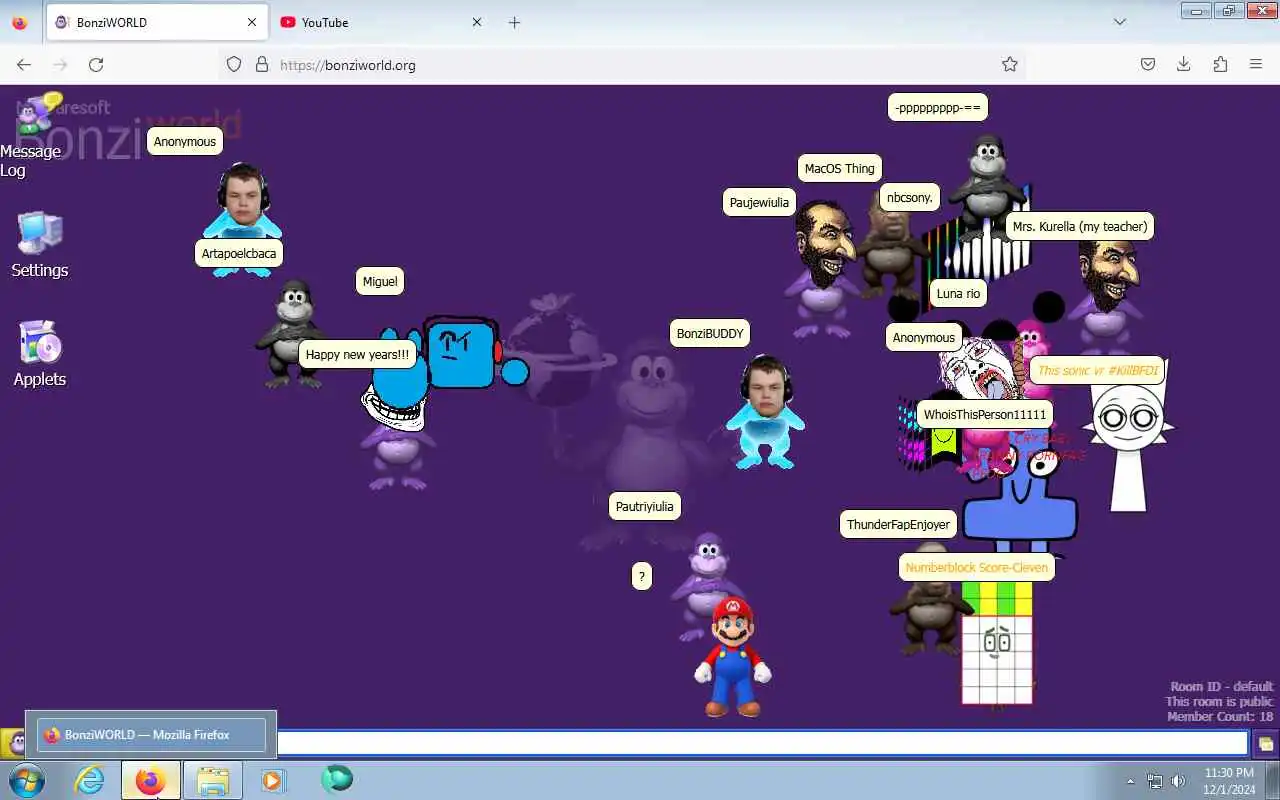Reload the BonziWORLD page

click(x=96, y=64)
